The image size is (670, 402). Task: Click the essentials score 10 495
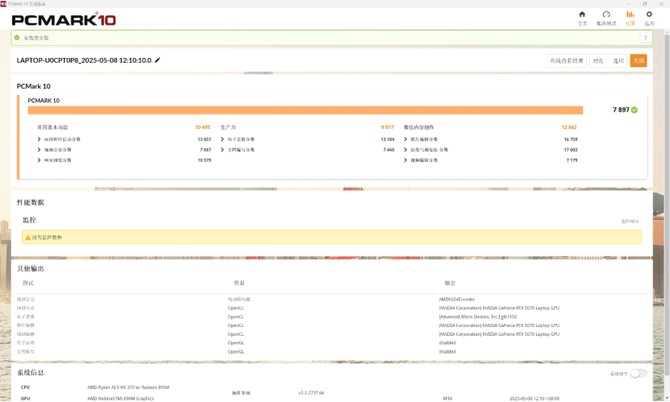(x=203, y=127)
